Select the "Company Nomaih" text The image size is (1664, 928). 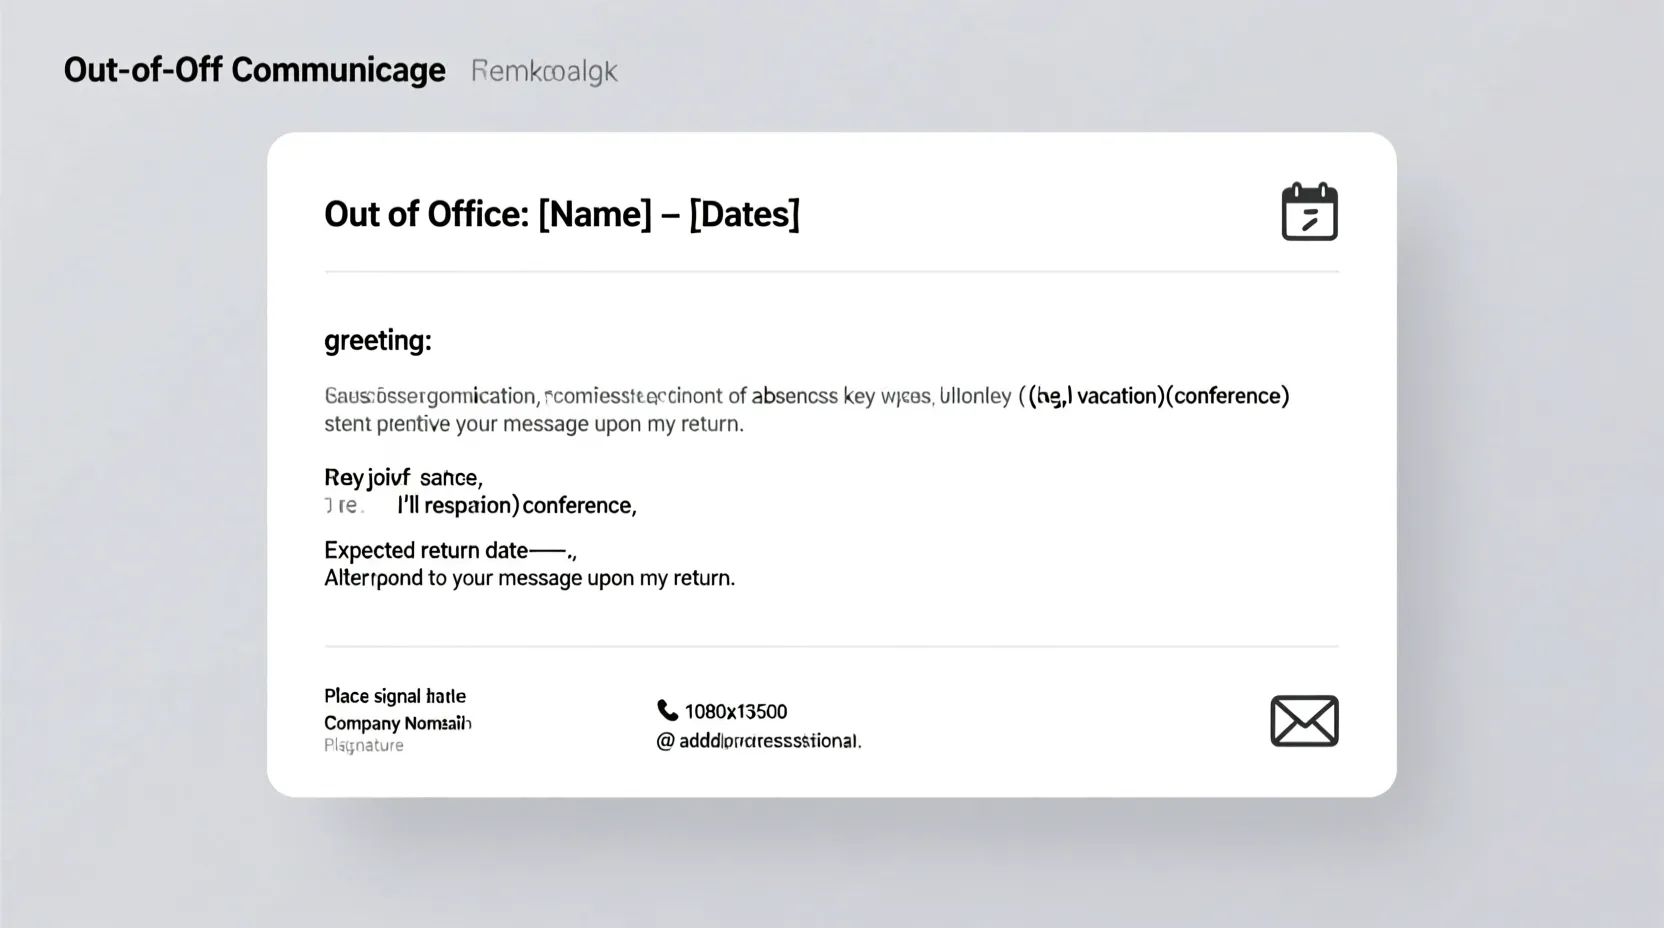click(397, 723)
